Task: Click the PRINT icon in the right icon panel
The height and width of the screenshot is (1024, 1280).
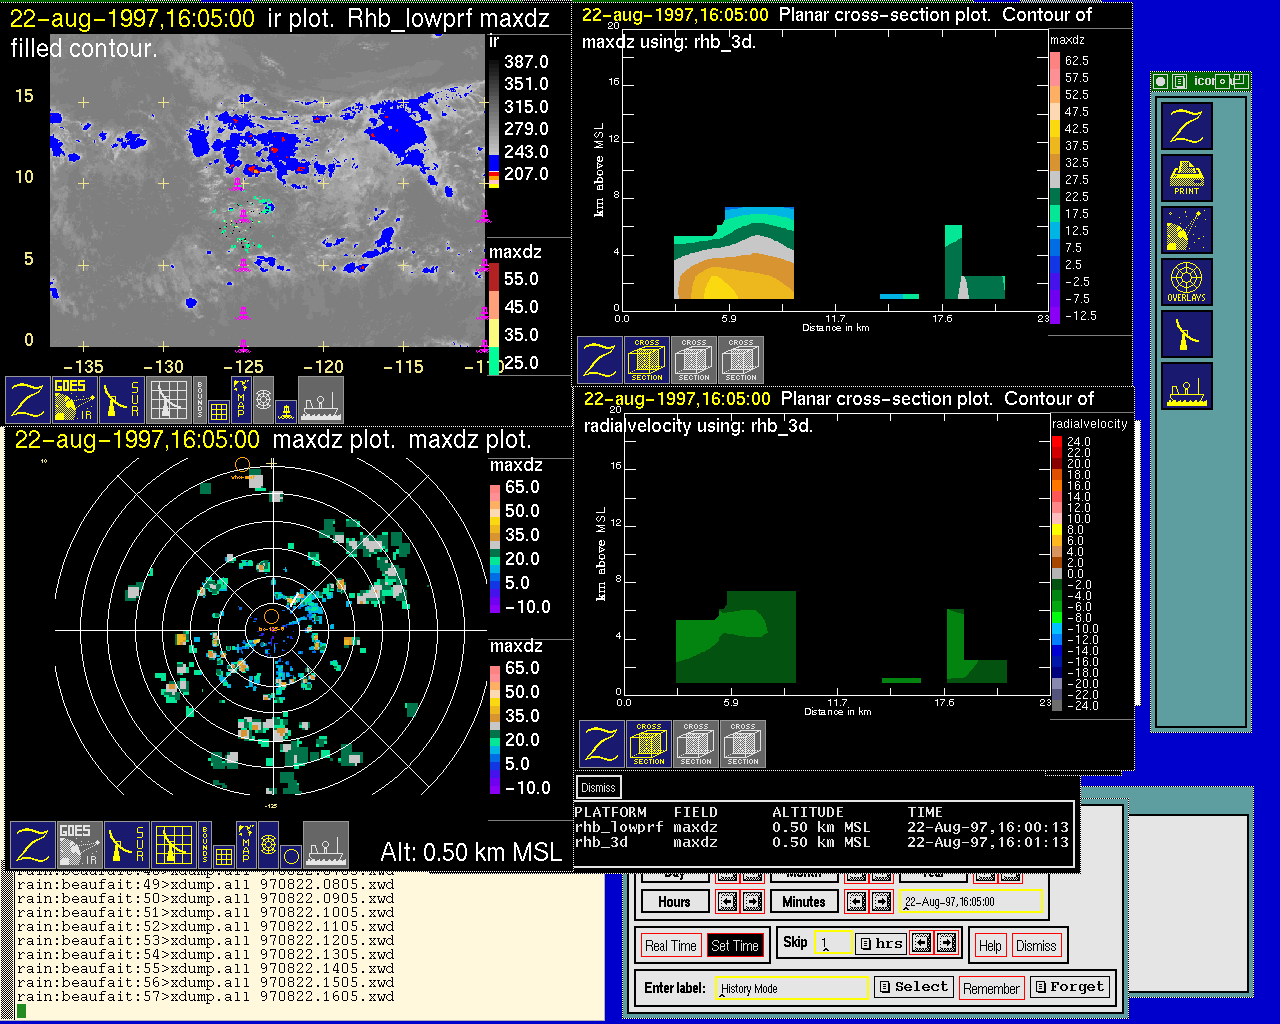Action: (1187, 177)
